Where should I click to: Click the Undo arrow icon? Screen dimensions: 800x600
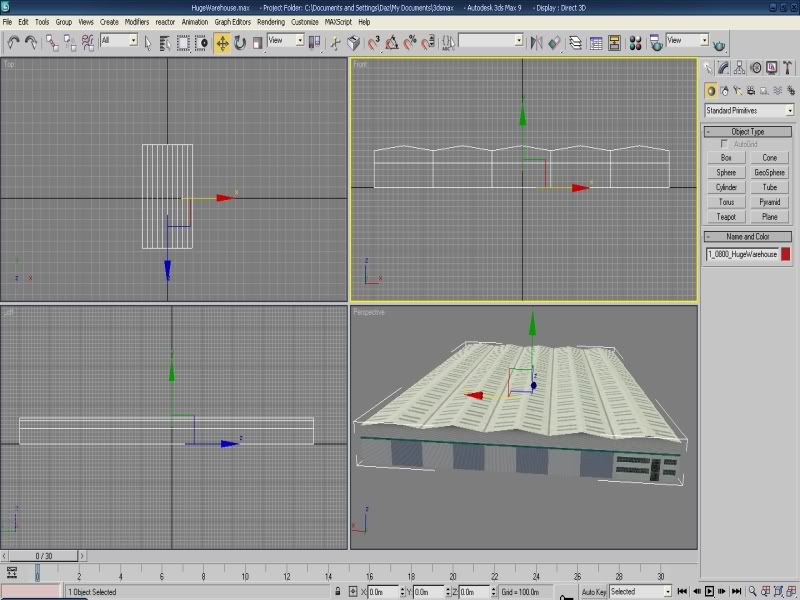tap(14, 42)
